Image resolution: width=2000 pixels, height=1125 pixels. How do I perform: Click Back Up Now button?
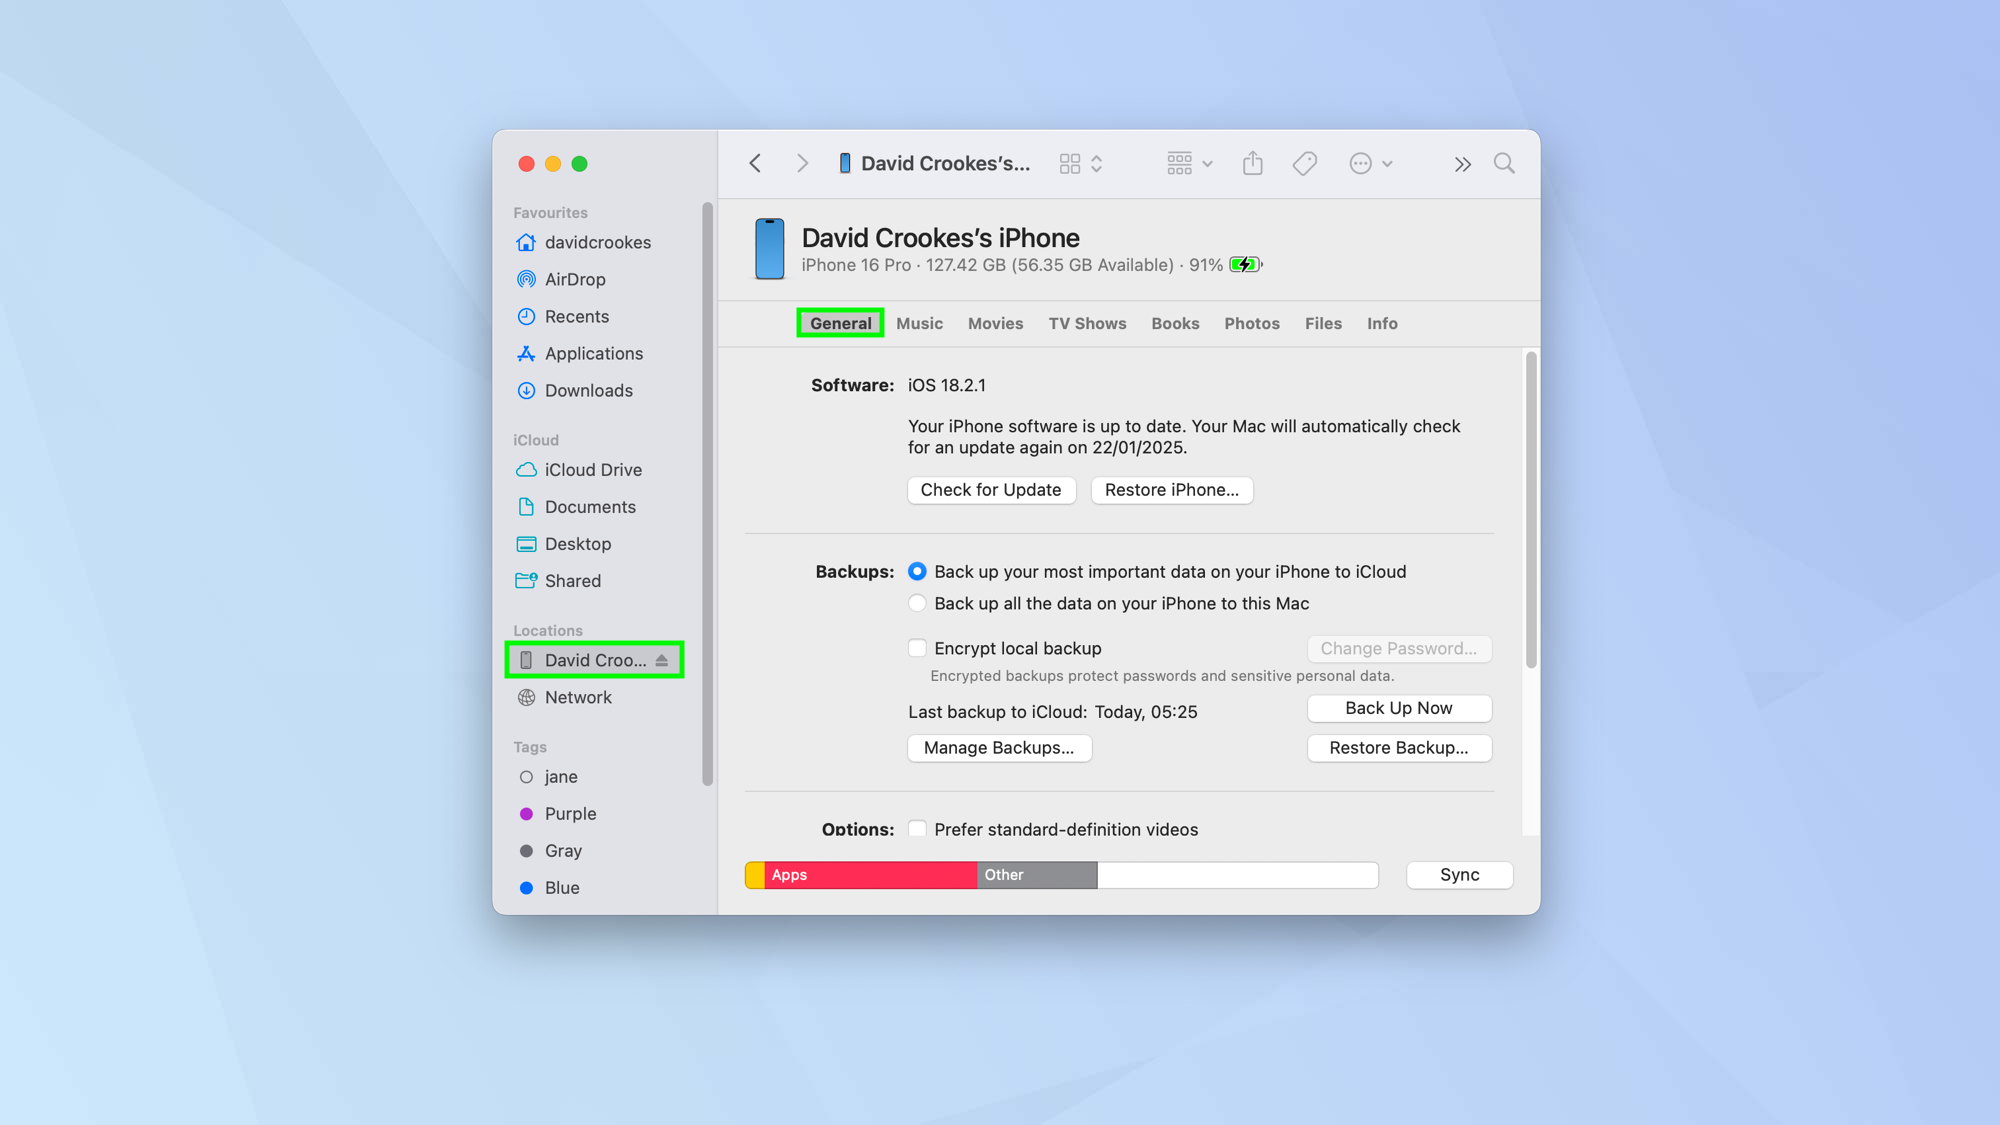1398,706
